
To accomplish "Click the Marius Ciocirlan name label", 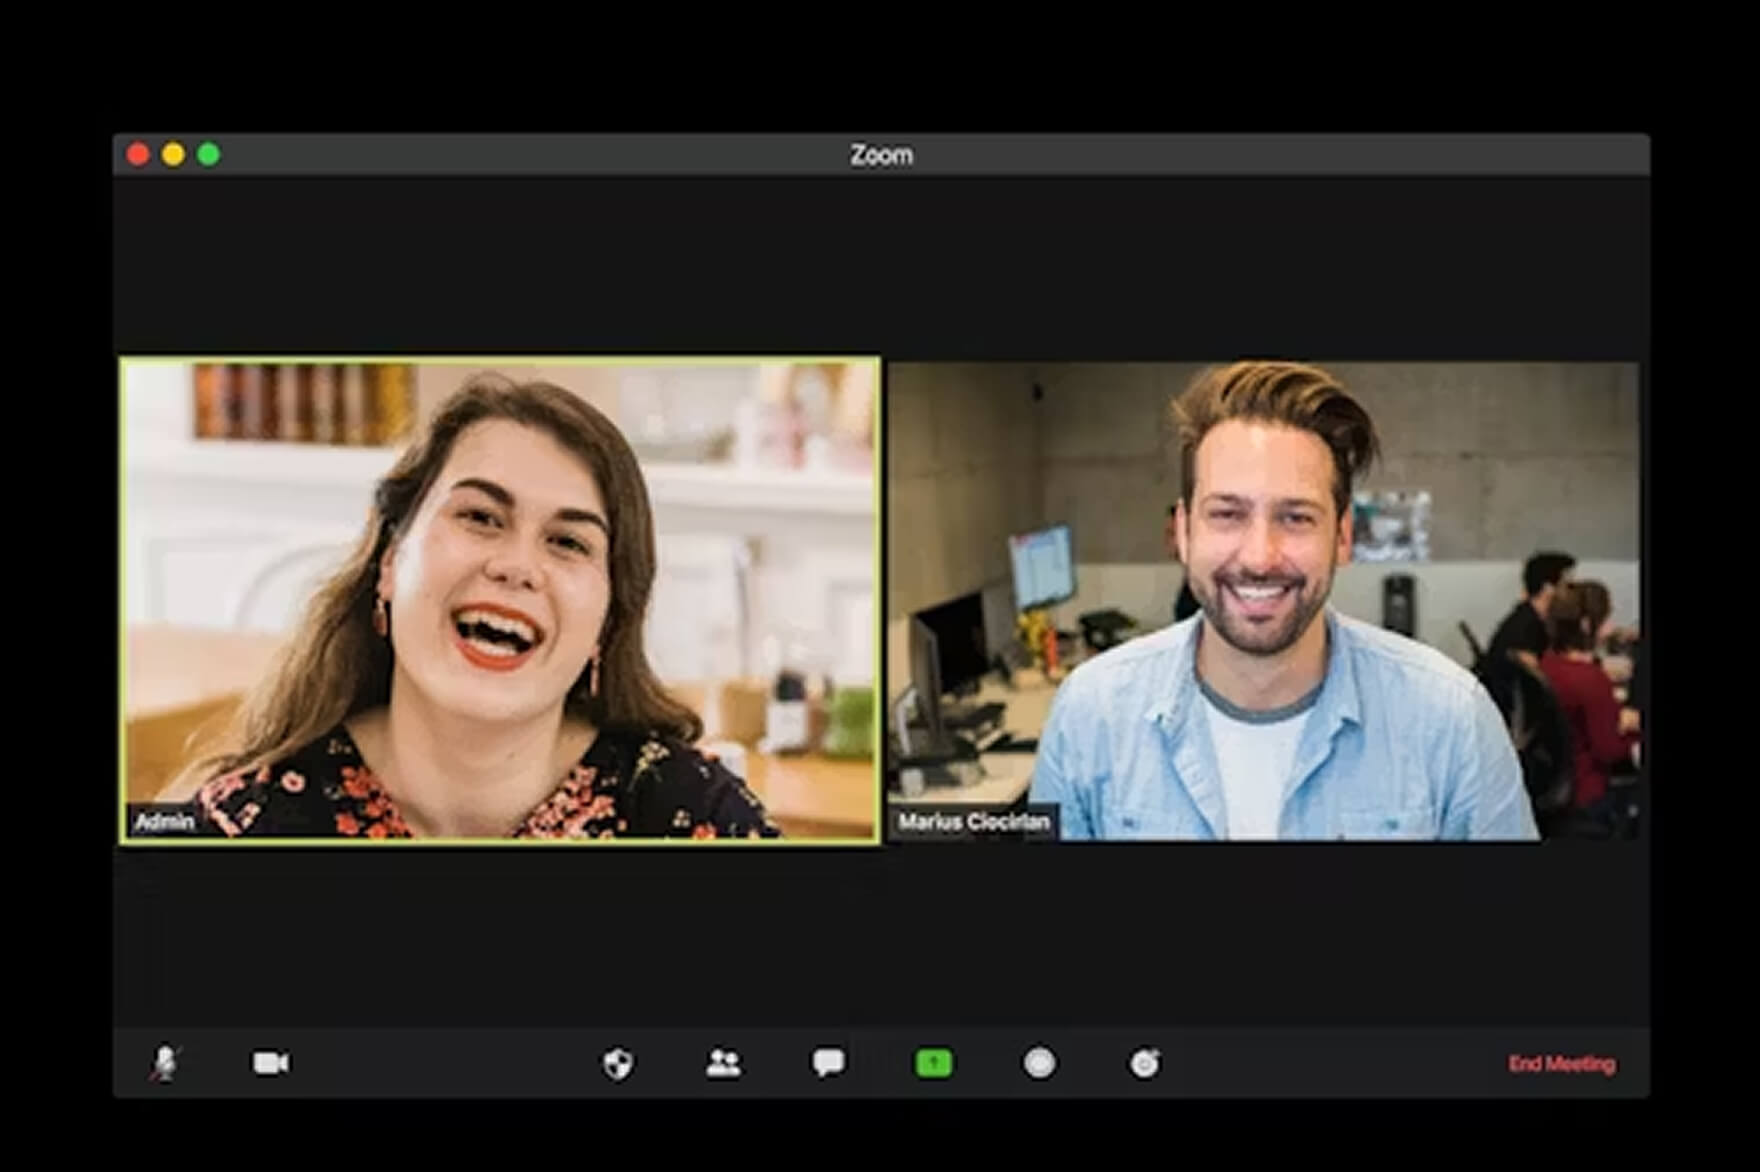I will point(973,822).
